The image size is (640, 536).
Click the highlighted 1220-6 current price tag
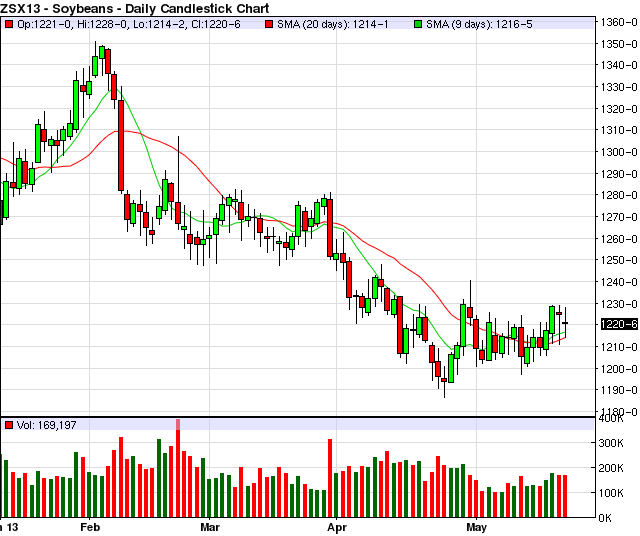[619, 324]
